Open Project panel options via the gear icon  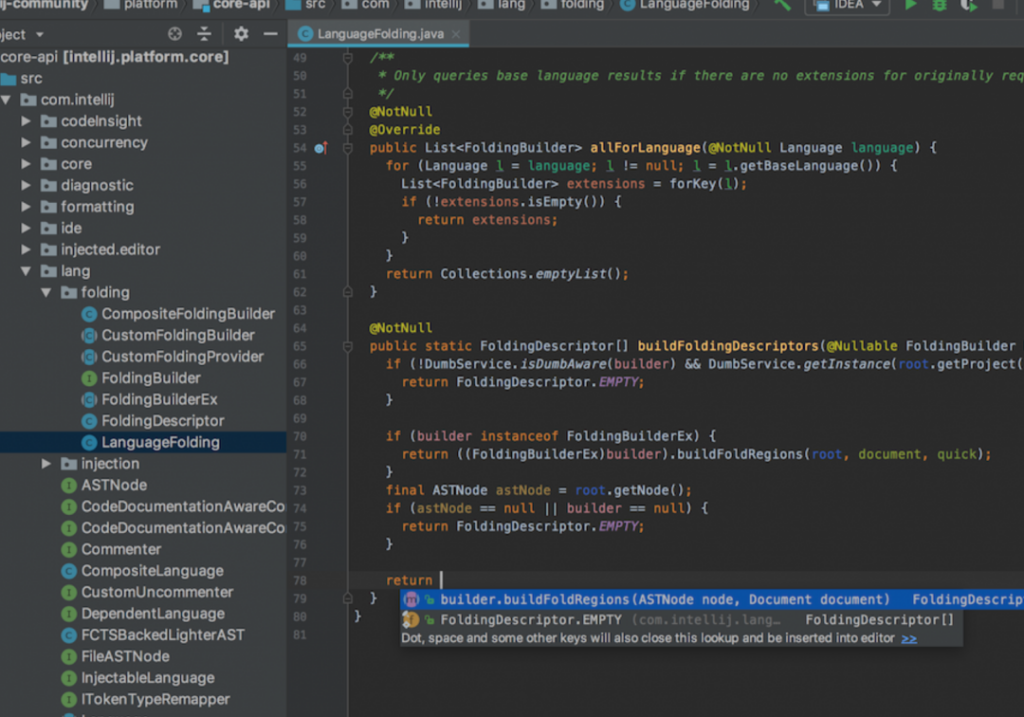point(238,33)
